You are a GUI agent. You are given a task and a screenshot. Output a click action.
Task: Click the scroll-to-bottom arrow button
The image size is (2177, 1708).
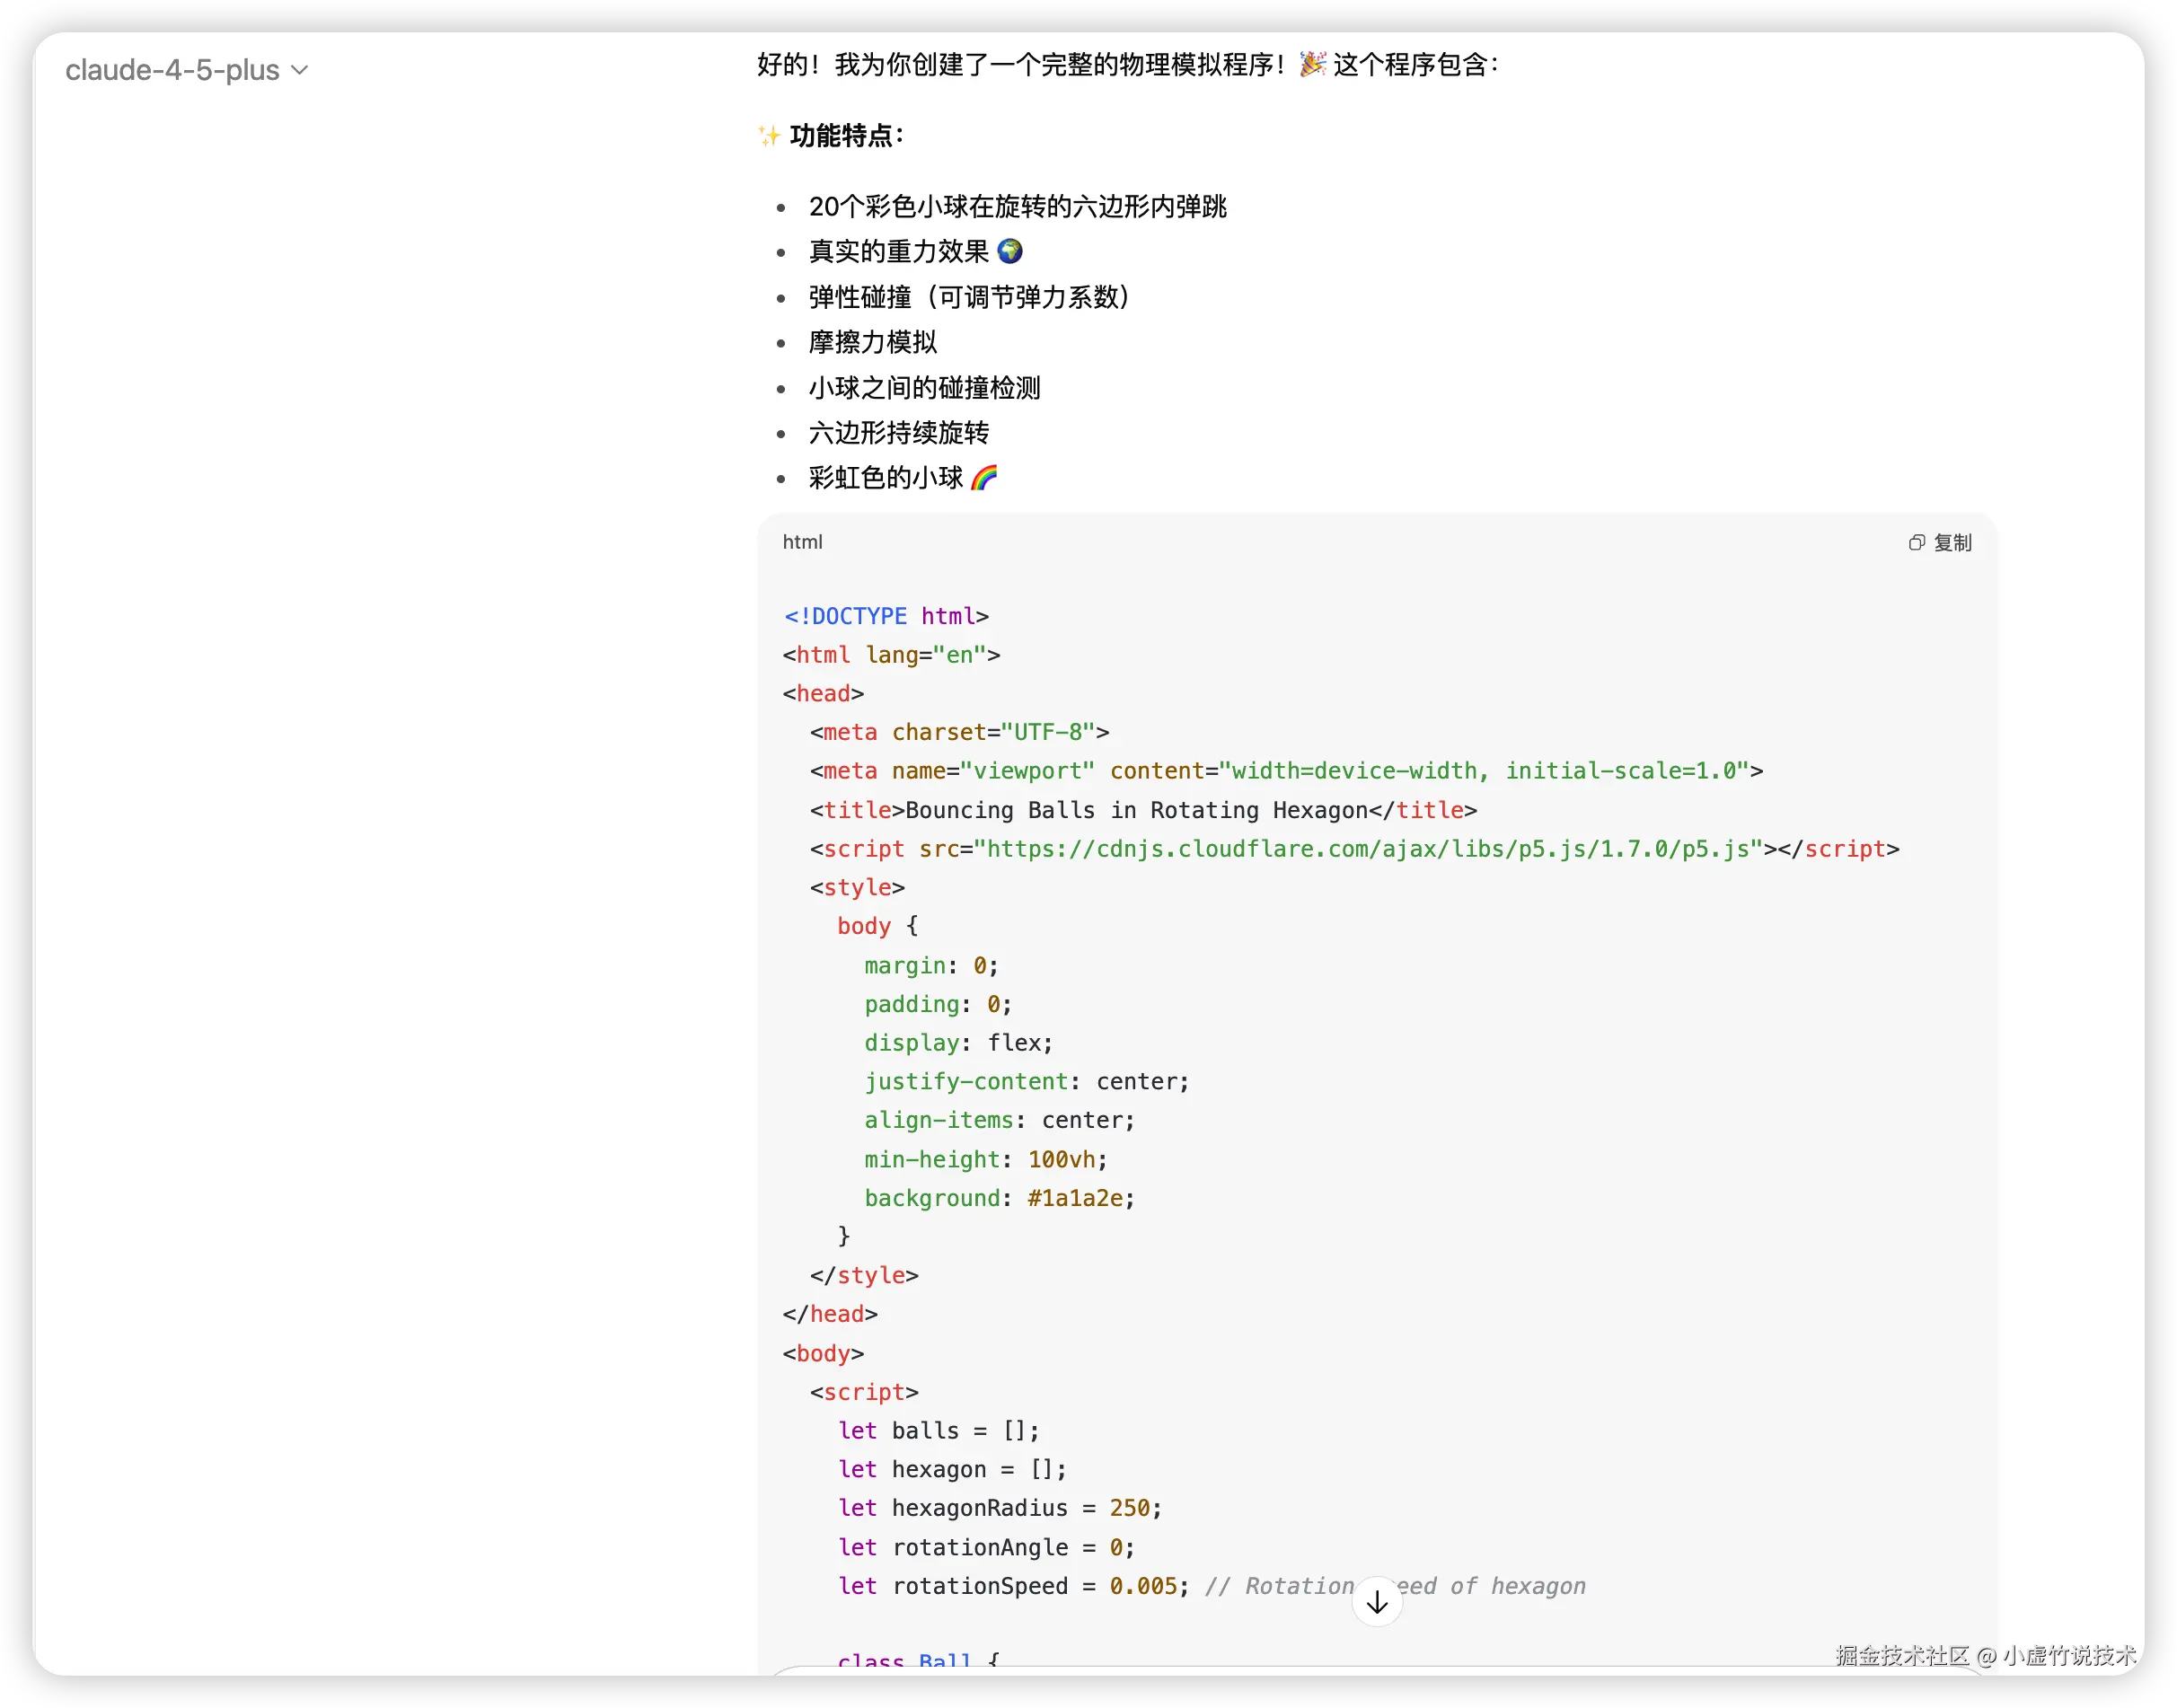coord(1376,1602)
